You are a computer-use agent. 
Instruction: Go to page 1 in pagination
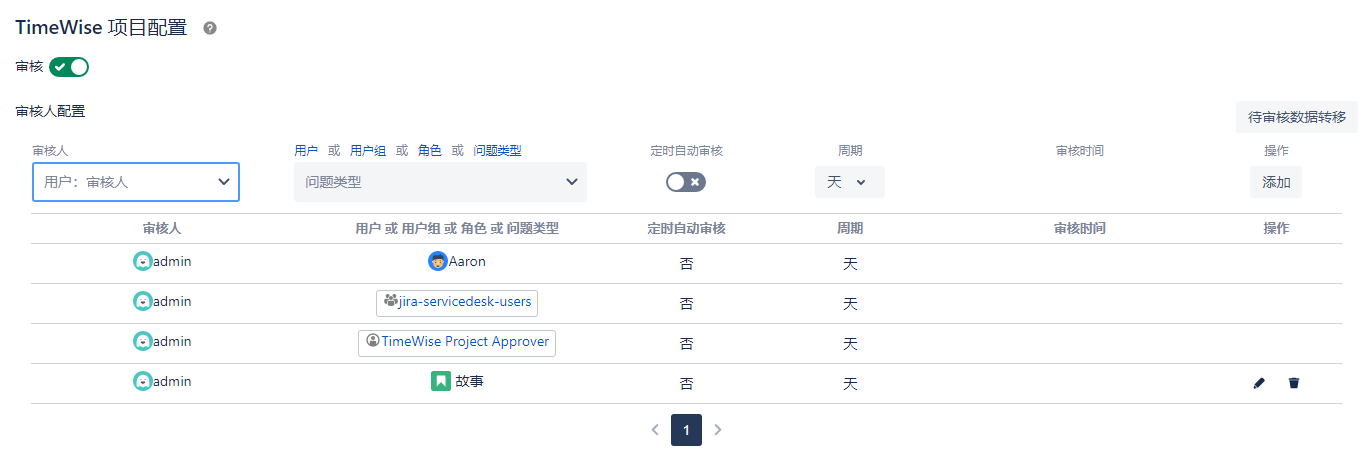point(686,430)
